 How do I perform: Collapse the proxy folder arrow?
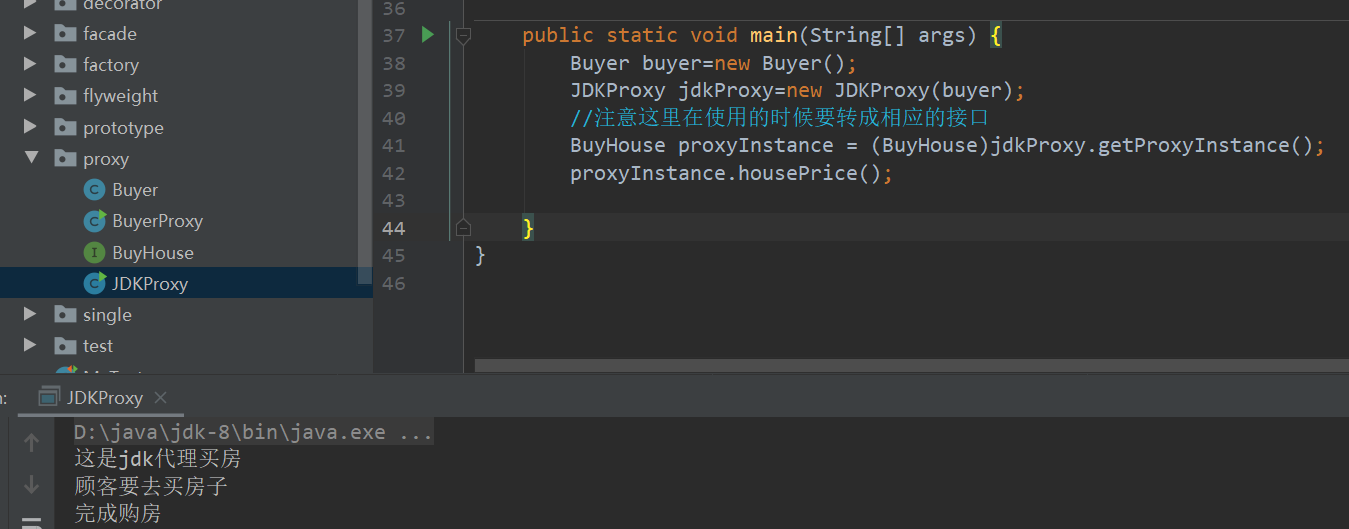pos(30,158)
